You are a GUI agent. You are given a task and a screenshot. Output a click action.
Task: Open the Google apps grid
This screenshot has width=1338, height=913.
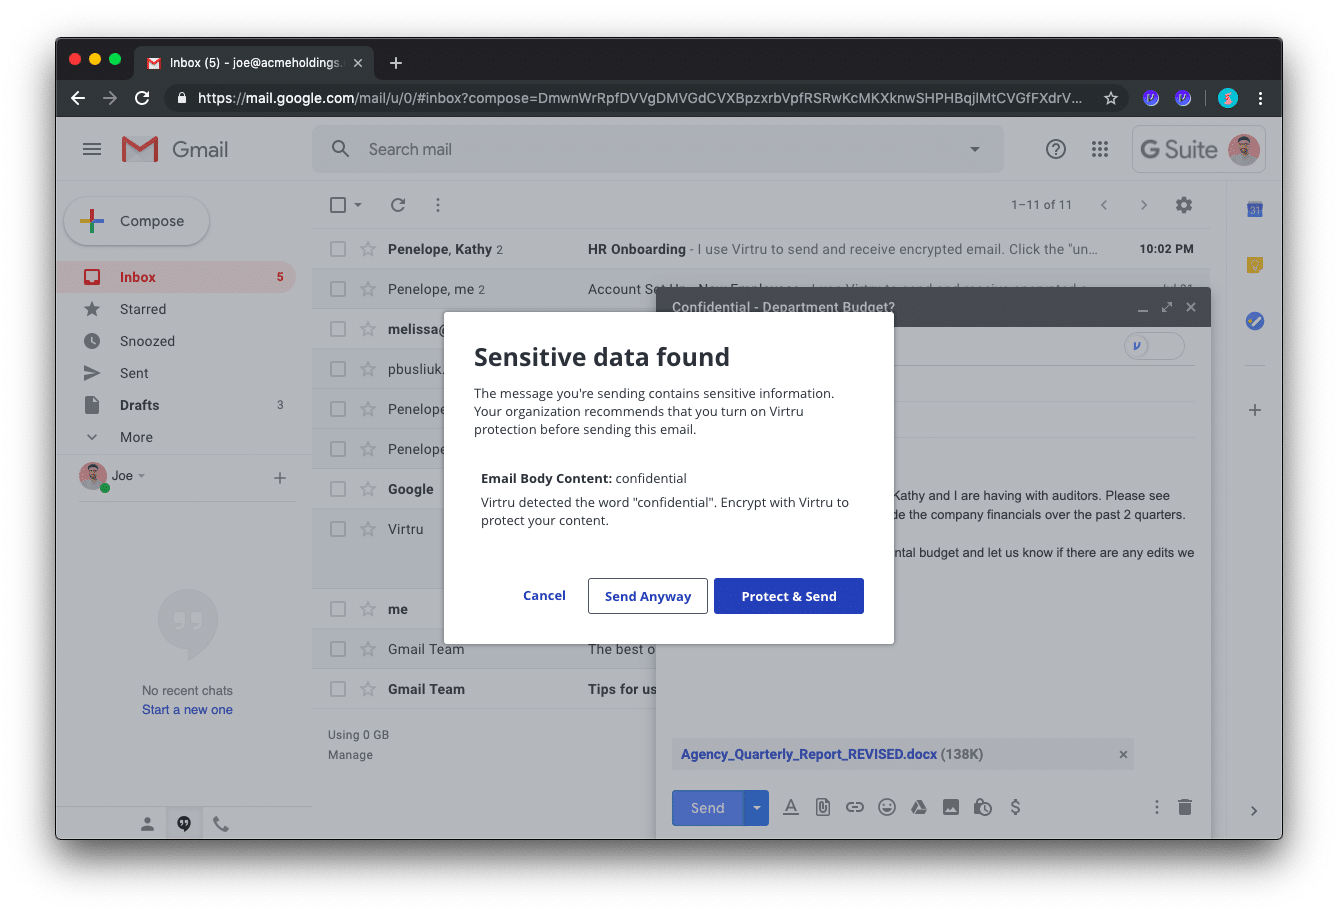coord(1100,149)
